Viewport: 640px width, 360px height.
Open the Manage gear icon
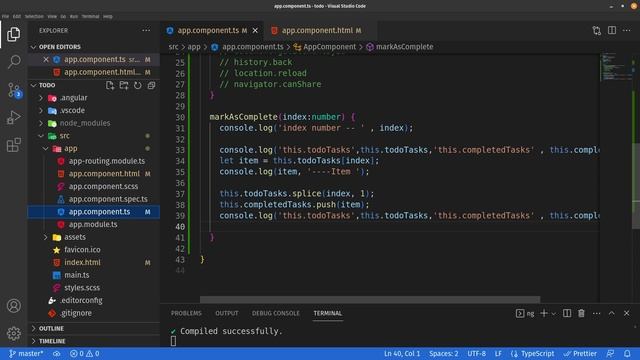pos(13,333)
